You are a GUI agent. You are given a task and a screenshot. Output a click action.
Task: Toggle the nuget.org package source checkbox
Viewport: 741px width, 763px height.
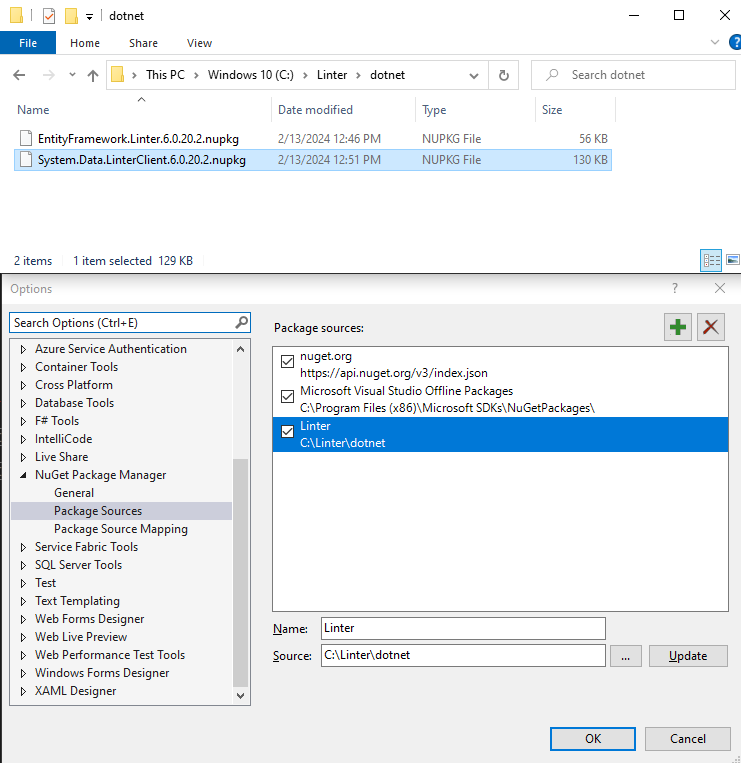point(288,362)
